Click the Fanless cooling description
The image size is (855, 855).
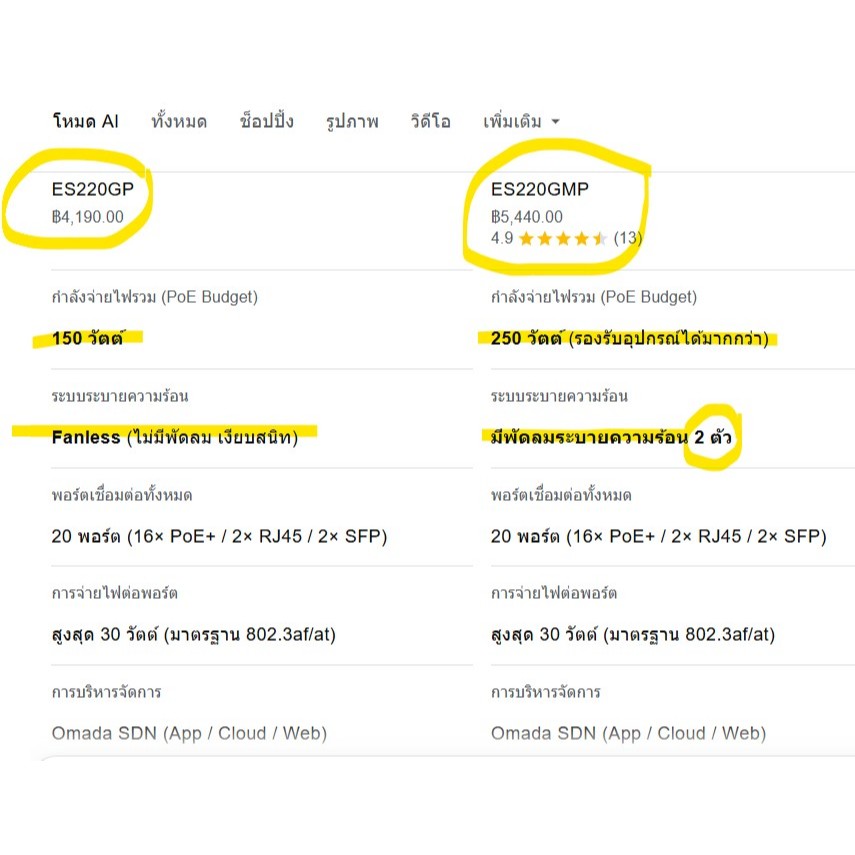[x=174, y=437]
